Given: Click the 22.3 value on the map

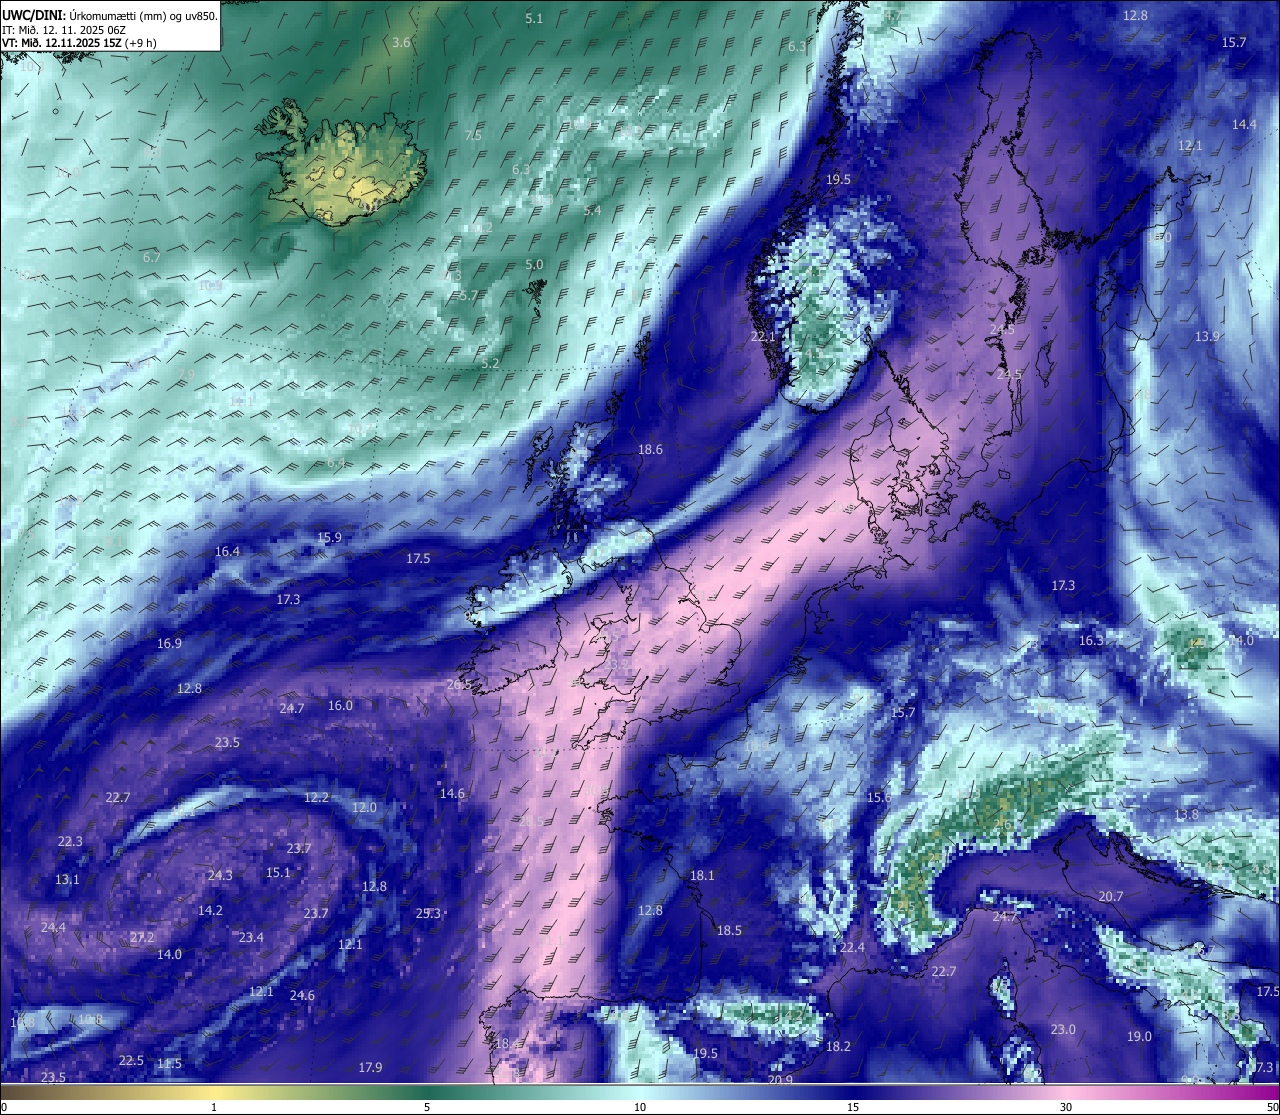Looking at the screenshot, I should click(x=70, y=842).
